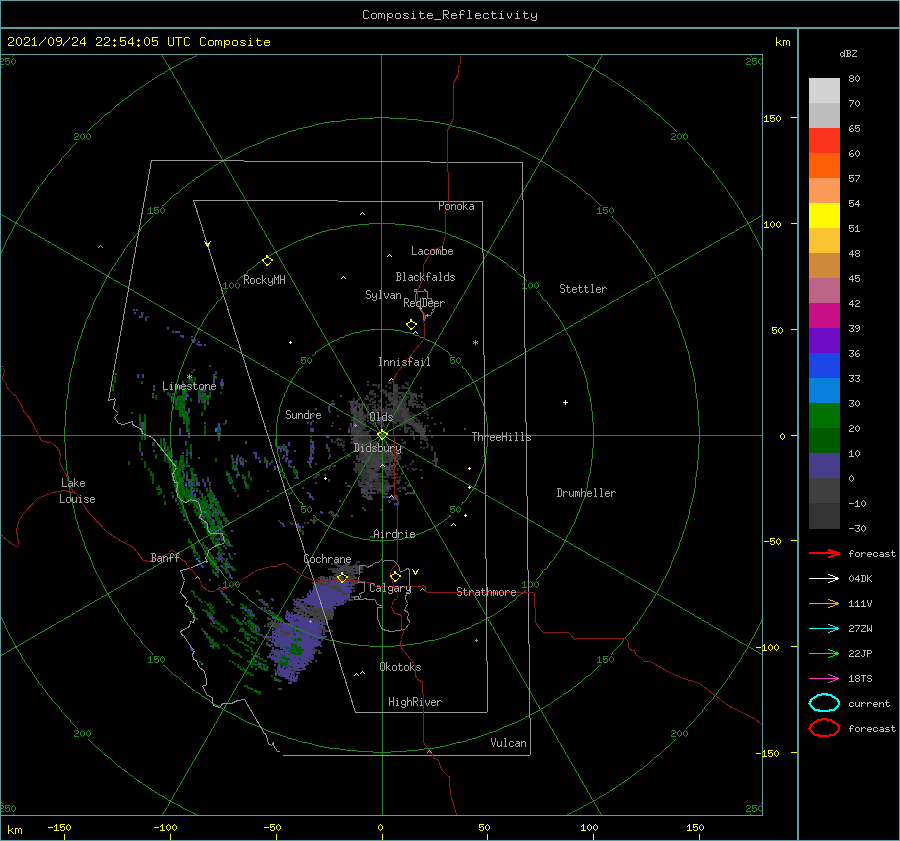The image size is (900, 841).
Task: Click the red 65 dBZ color swatch
Action: [x=824, y=141]
